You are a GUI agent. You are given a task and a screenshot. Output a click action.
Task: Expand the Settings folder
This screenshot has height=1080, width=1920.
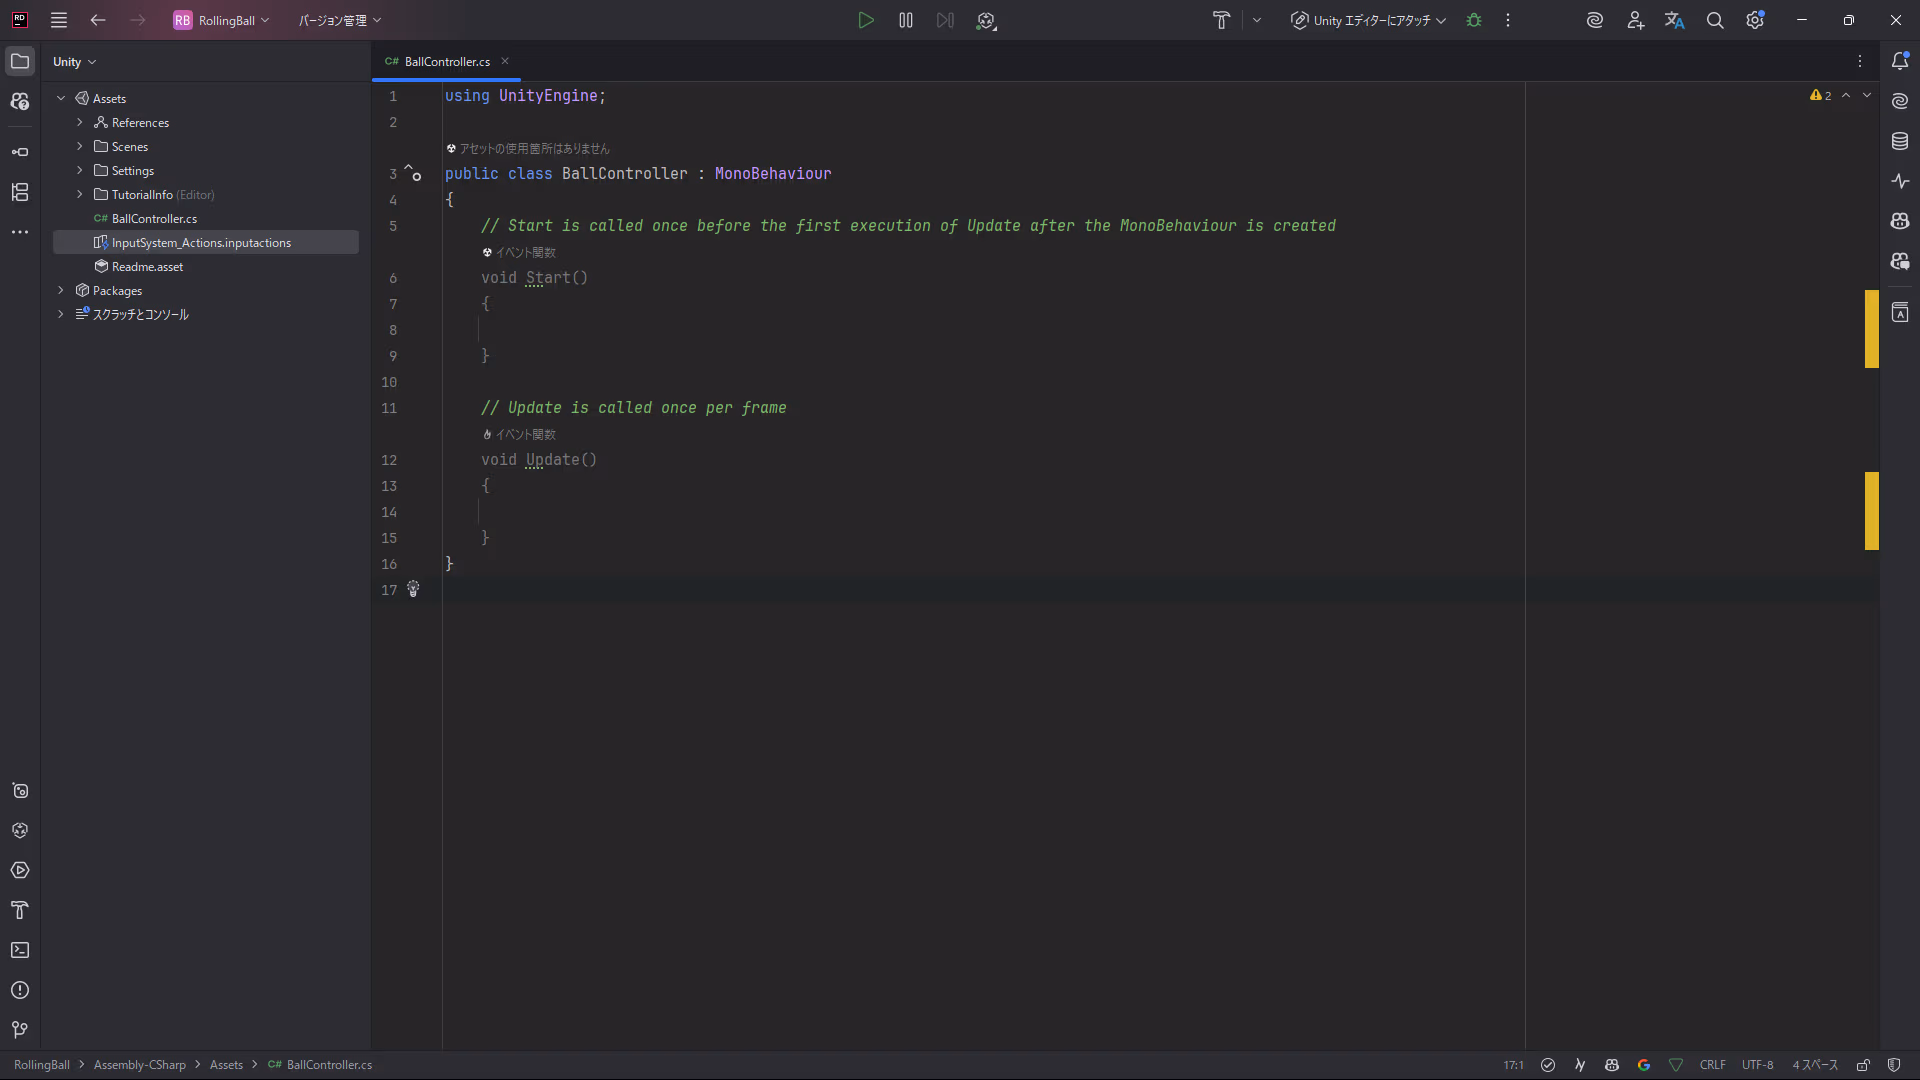(x=80, y=170)
